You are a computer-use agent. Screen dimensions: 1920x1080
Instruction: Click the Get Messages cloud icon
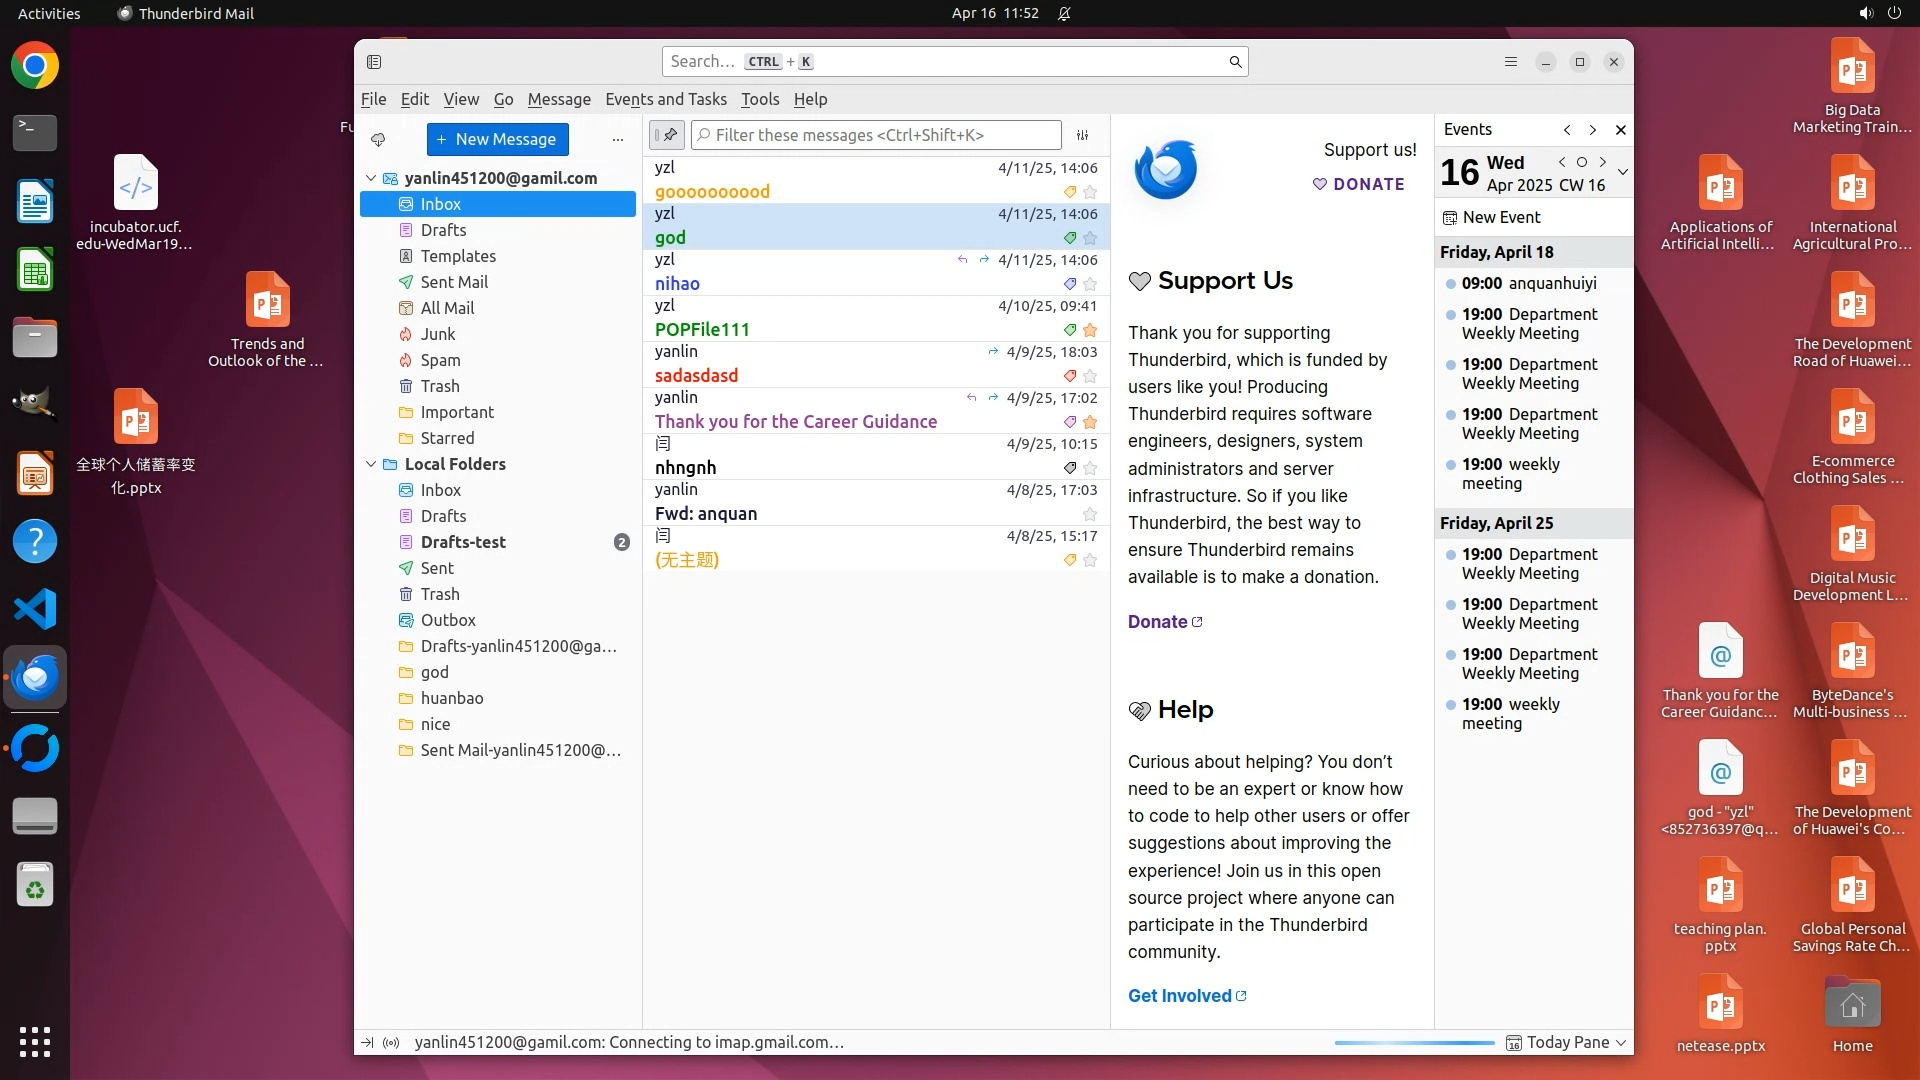tap(378, 139)
